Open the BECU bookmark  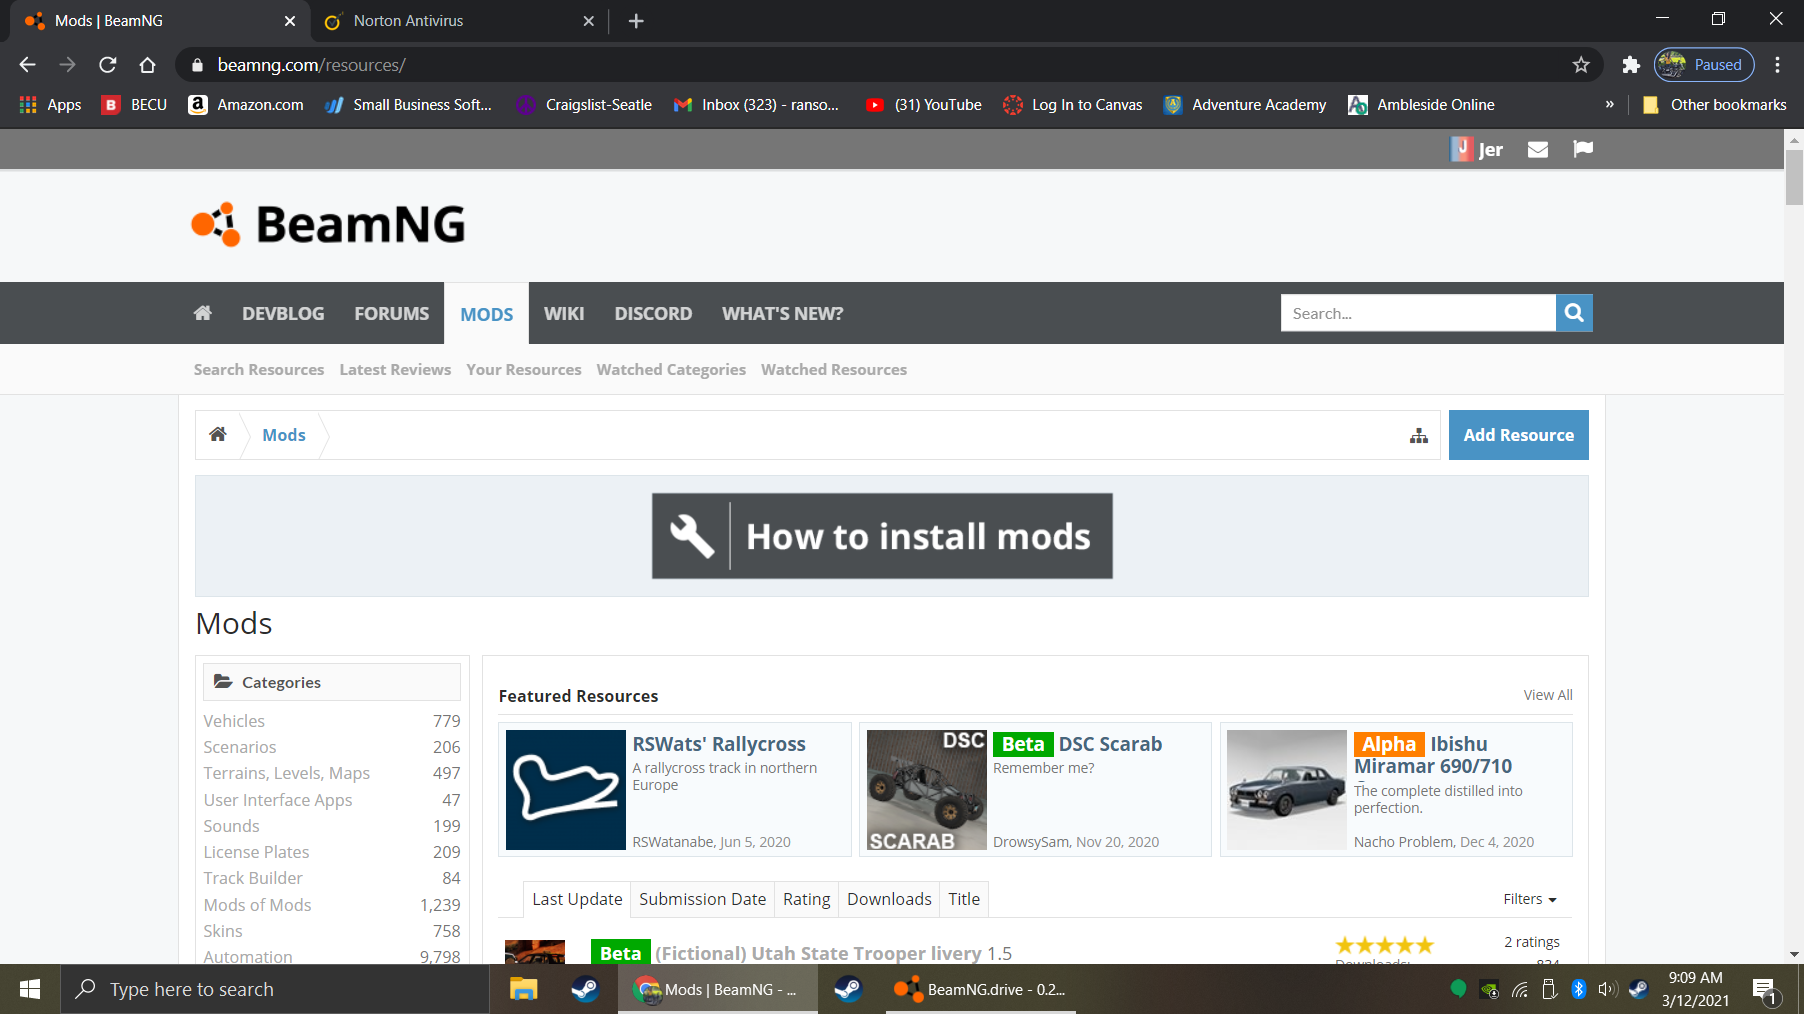[x=135, y=105]
